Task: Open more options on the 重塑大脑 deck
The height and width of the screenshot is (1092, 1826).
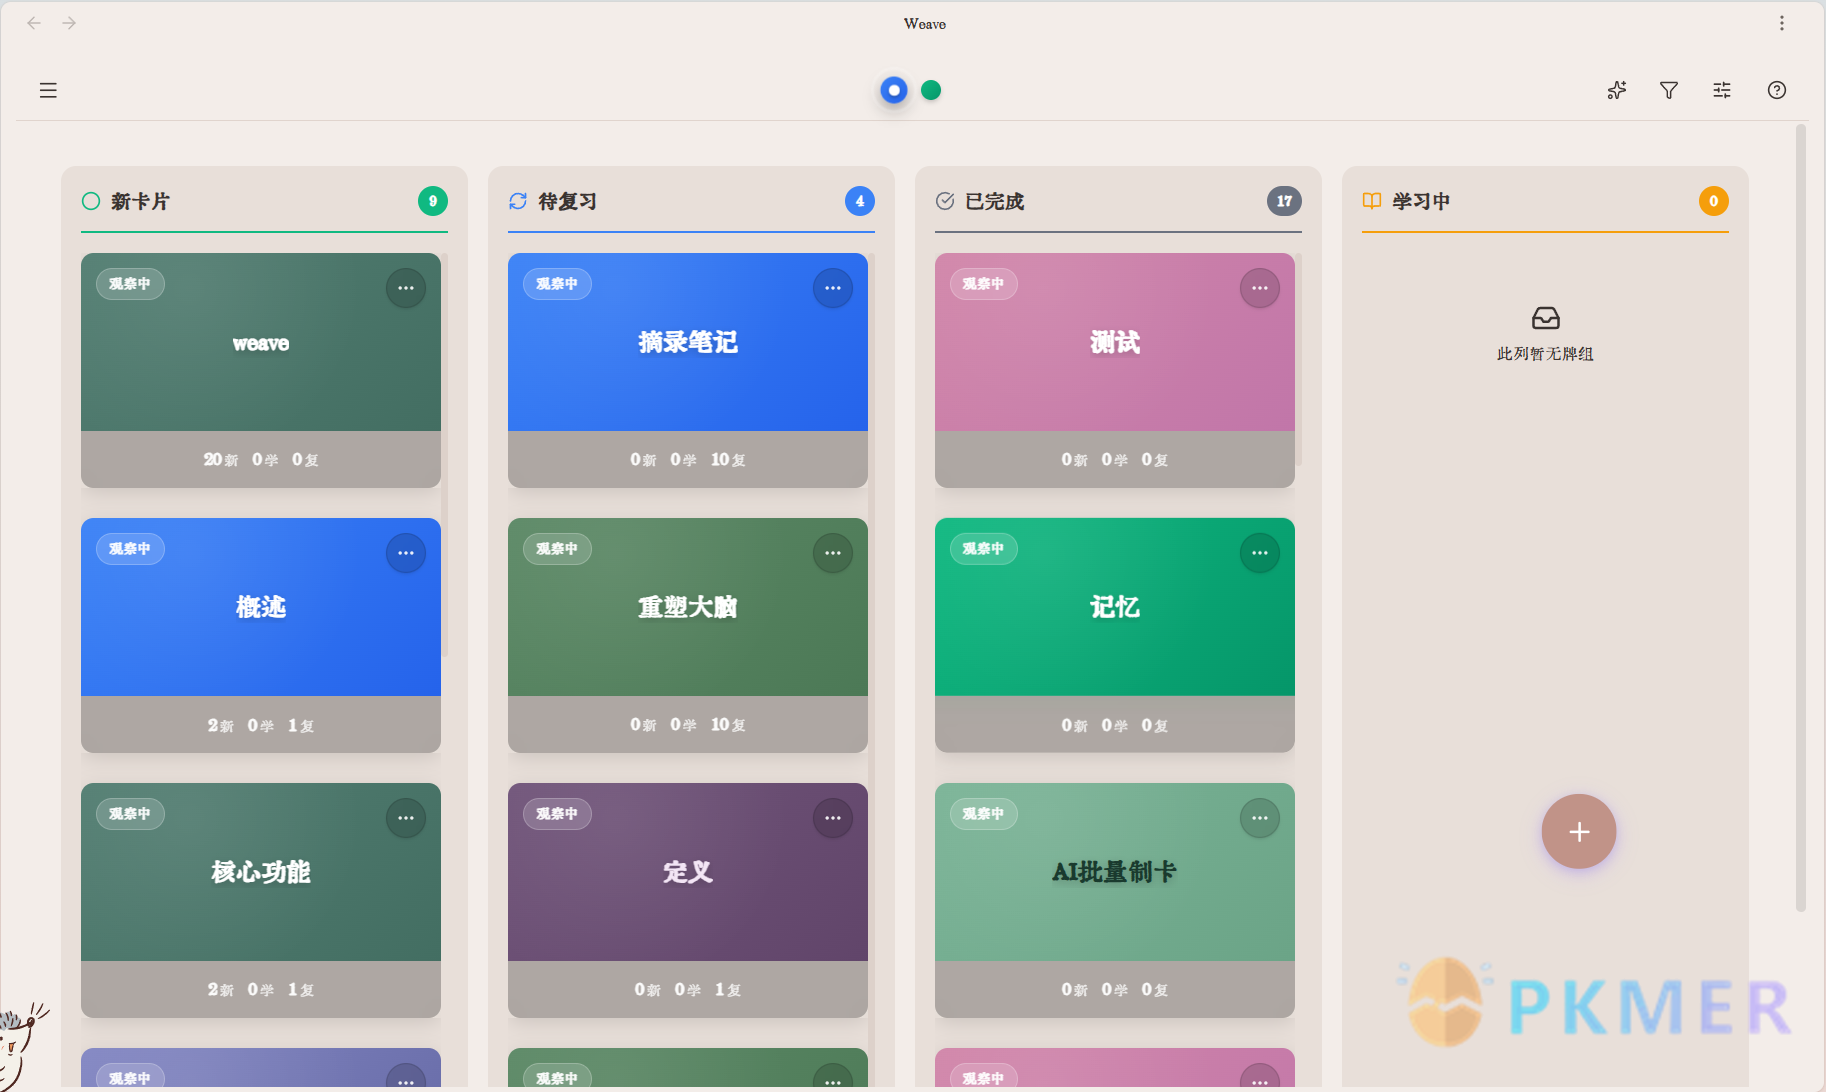Action: (833, 553)
